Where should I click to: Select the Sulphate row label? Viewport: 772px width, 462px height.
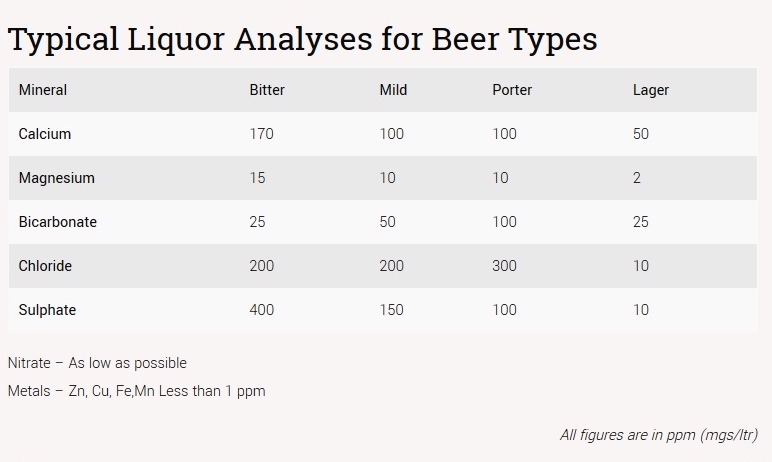click(47, 310)
